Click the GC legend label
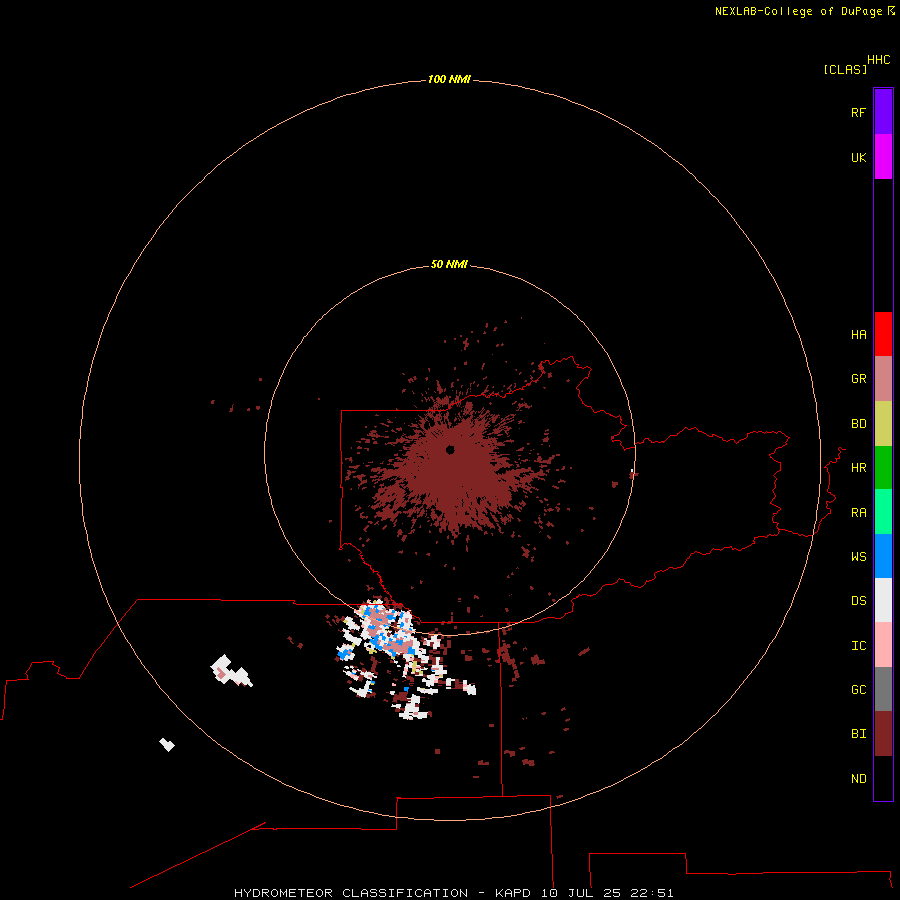This screenshot has width=900, height=900. pyautogui.click(x=858, y=689)
